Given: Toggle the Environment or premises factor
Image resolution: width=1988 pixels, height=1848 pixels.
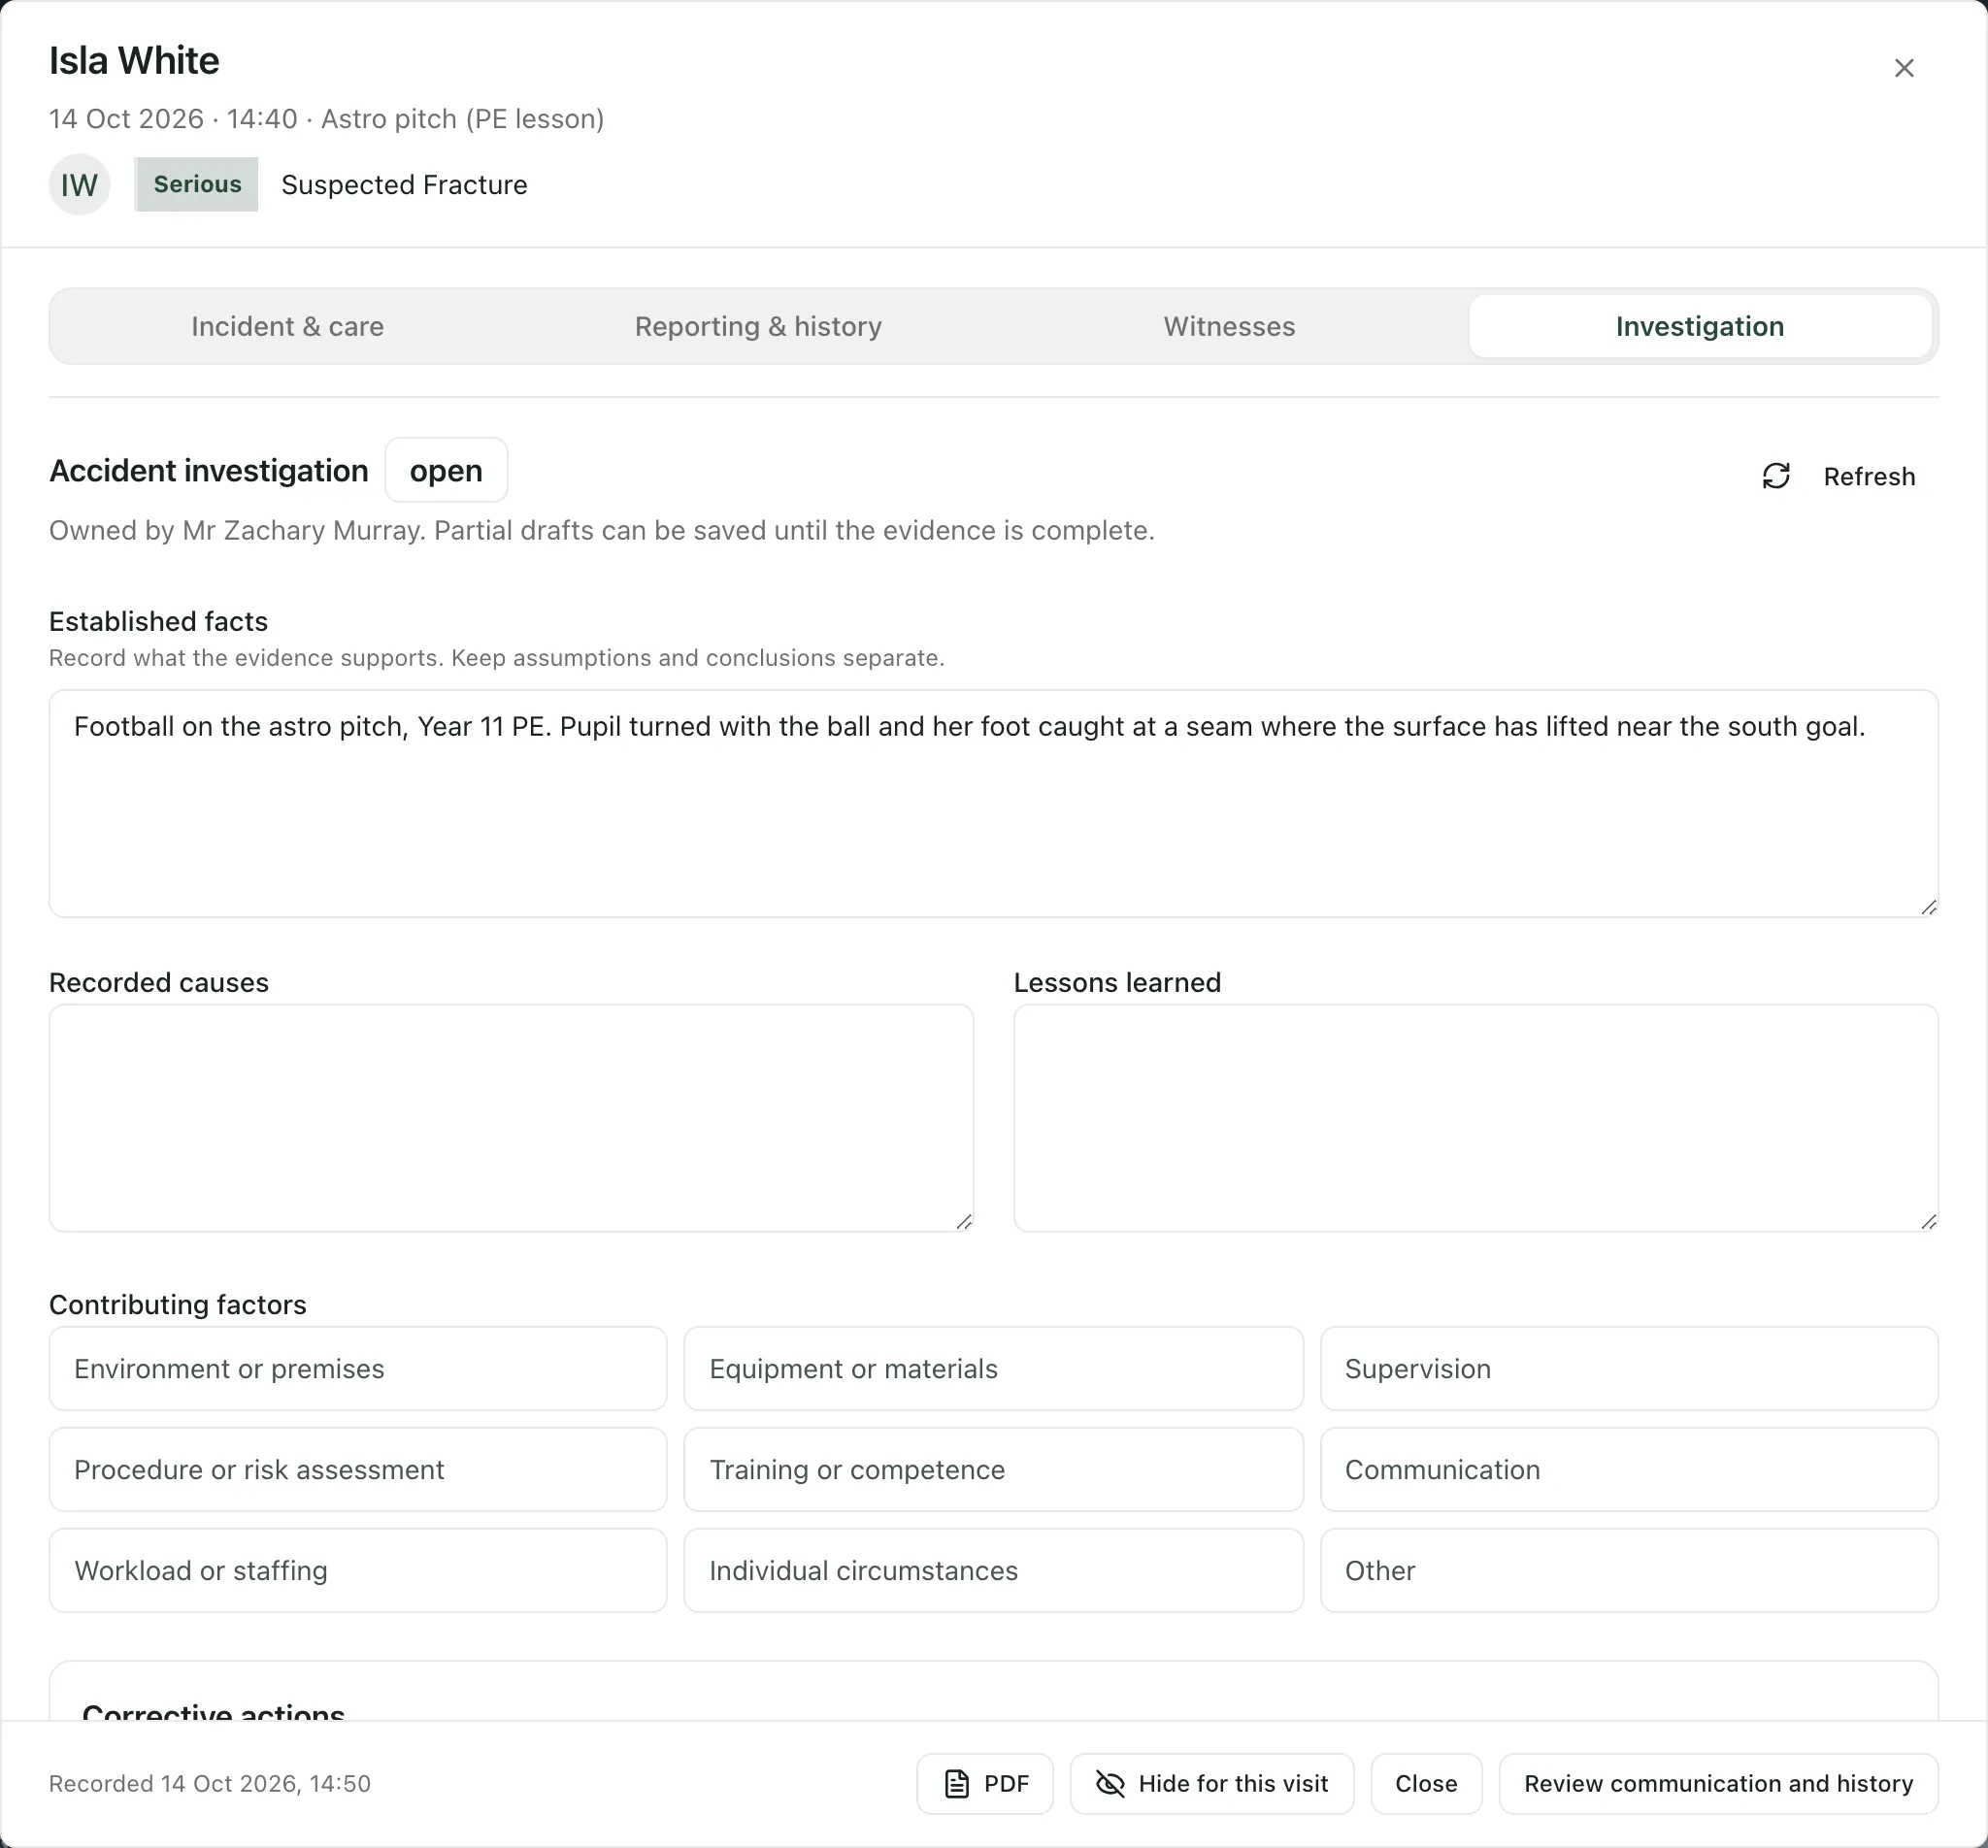Looking at the screenshot, I should (358, 1369).
